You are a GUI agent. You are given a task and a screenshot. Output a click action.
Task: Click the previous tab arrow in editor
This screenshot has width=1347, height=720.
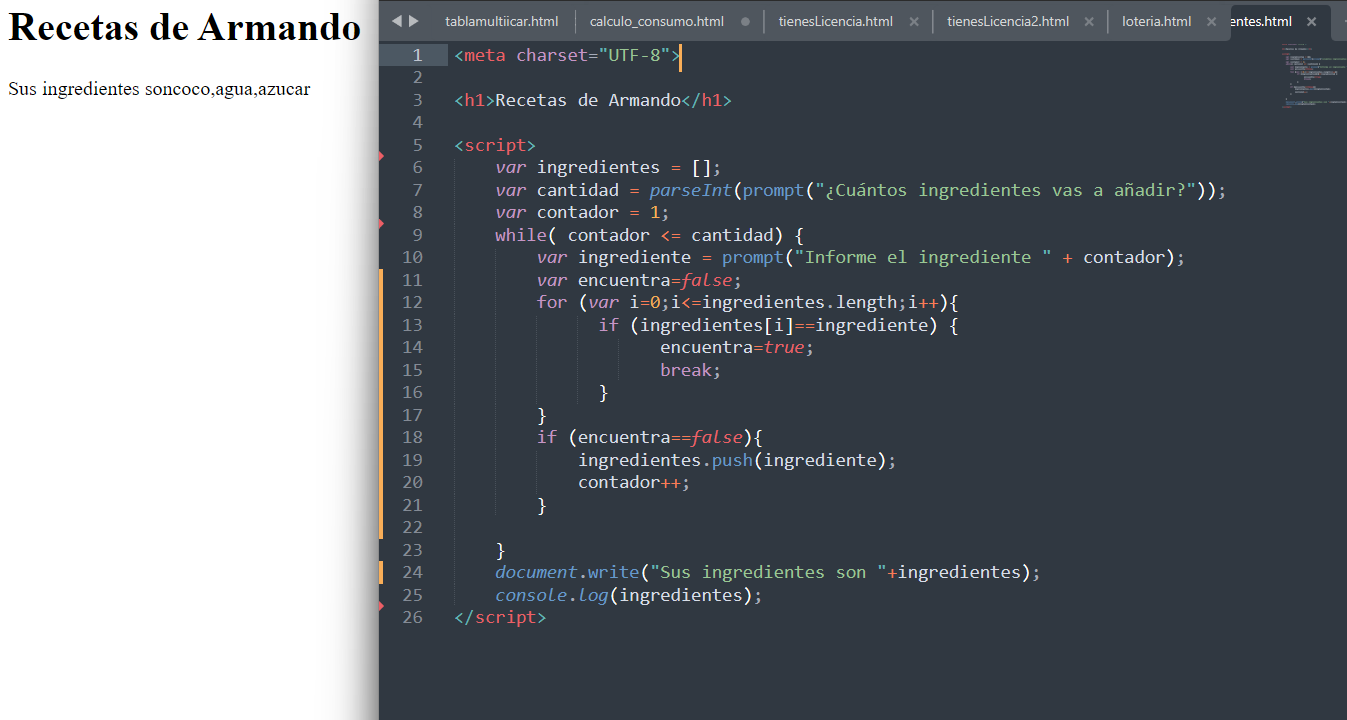click(396, 21)
